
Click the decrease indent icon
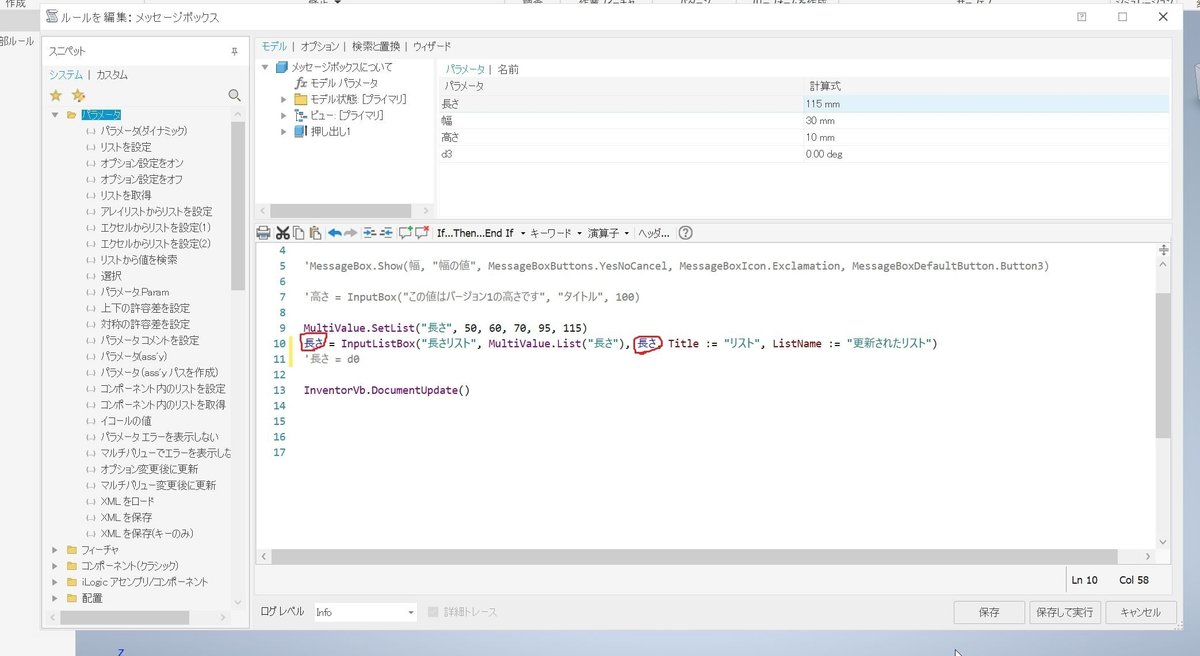click(x=386, y=233)
